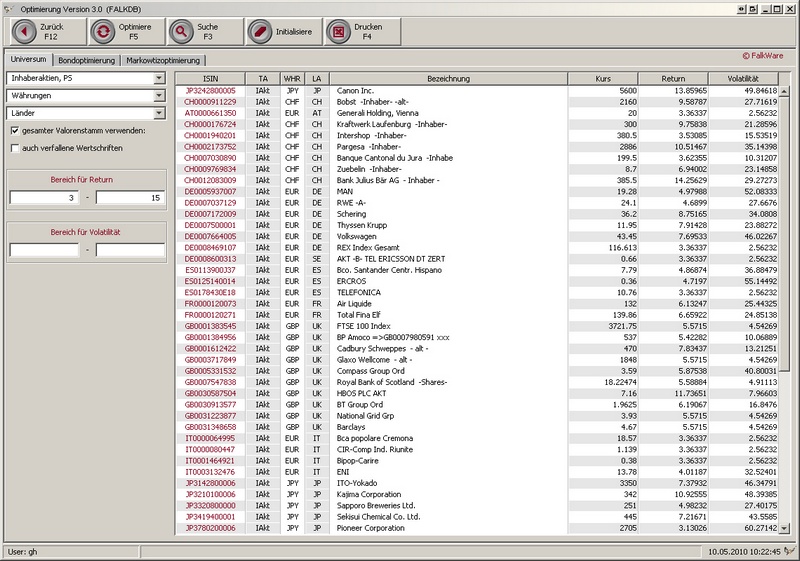Select the RWE -A- row

coord(477,203)
